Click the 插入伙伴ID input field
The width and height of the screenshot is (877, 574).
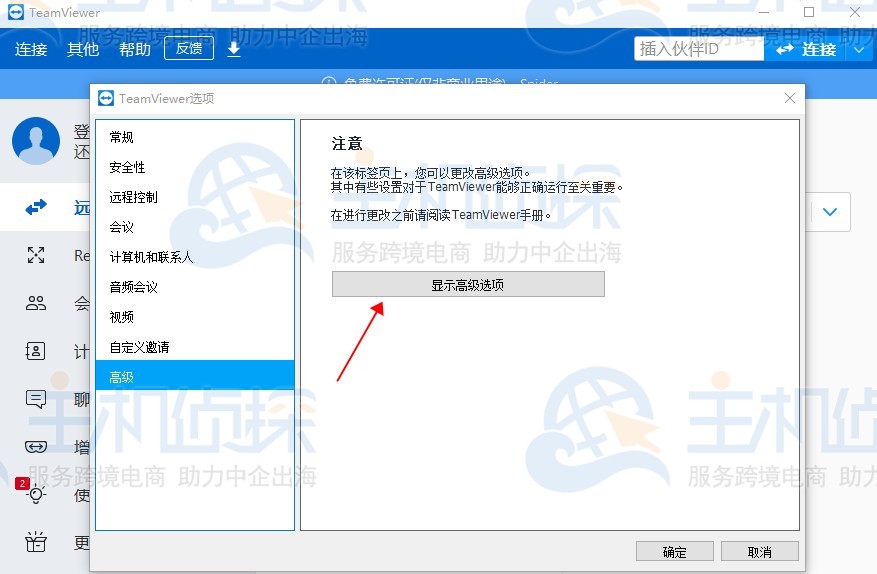(699, 49)
